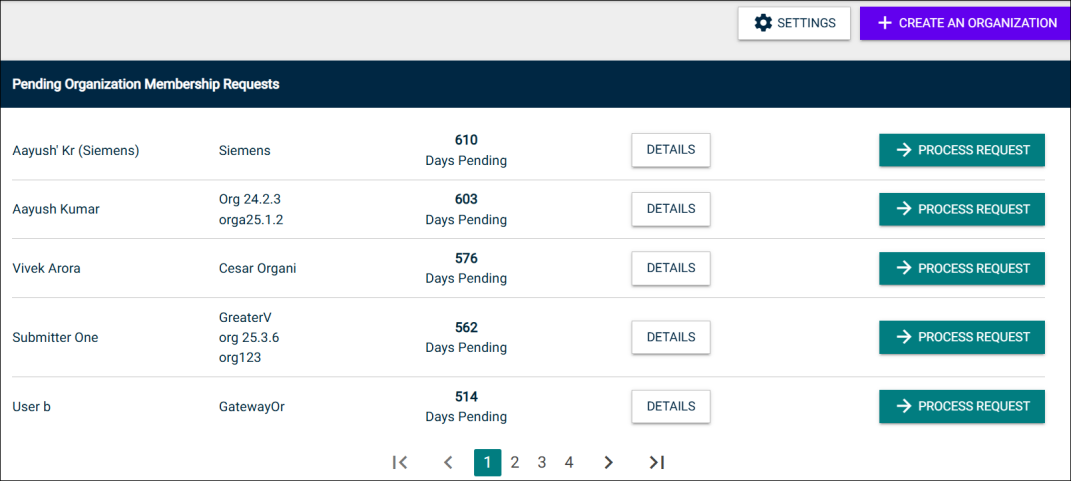Click arrow icon on User b process request
1071x481 pixels.
pos(903,406)
